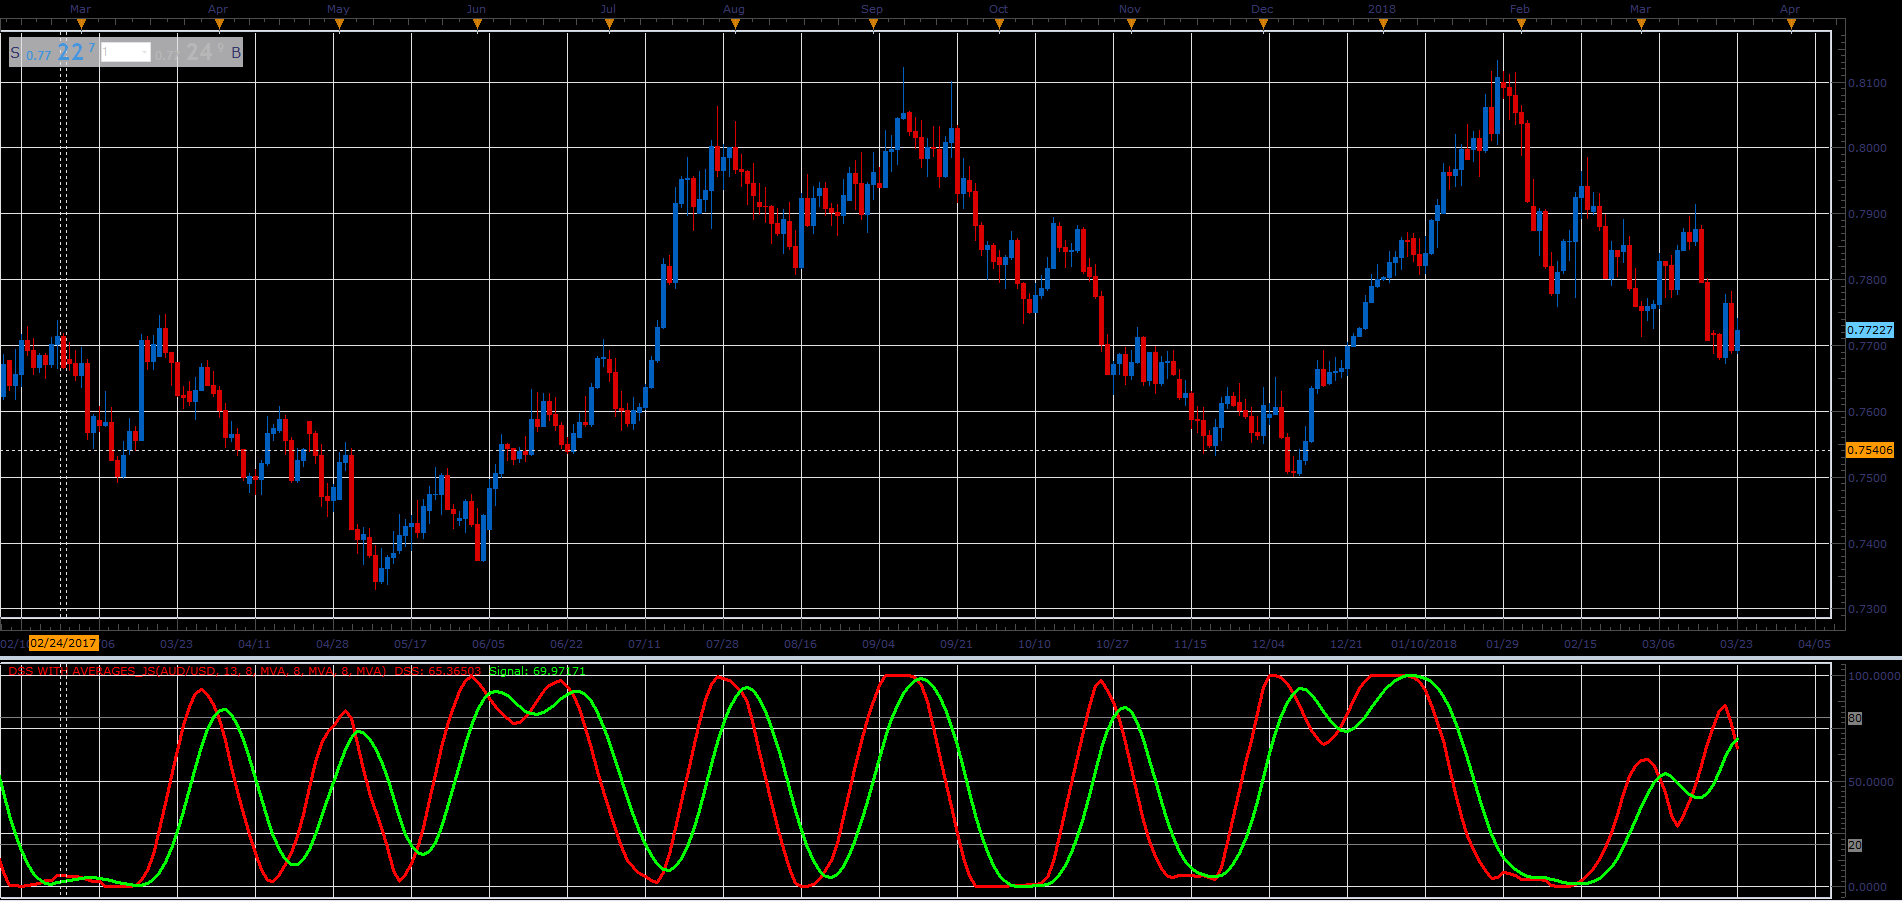Click the orange May month marker
This screenshot has height=902, width=1902.
(339, 23)
